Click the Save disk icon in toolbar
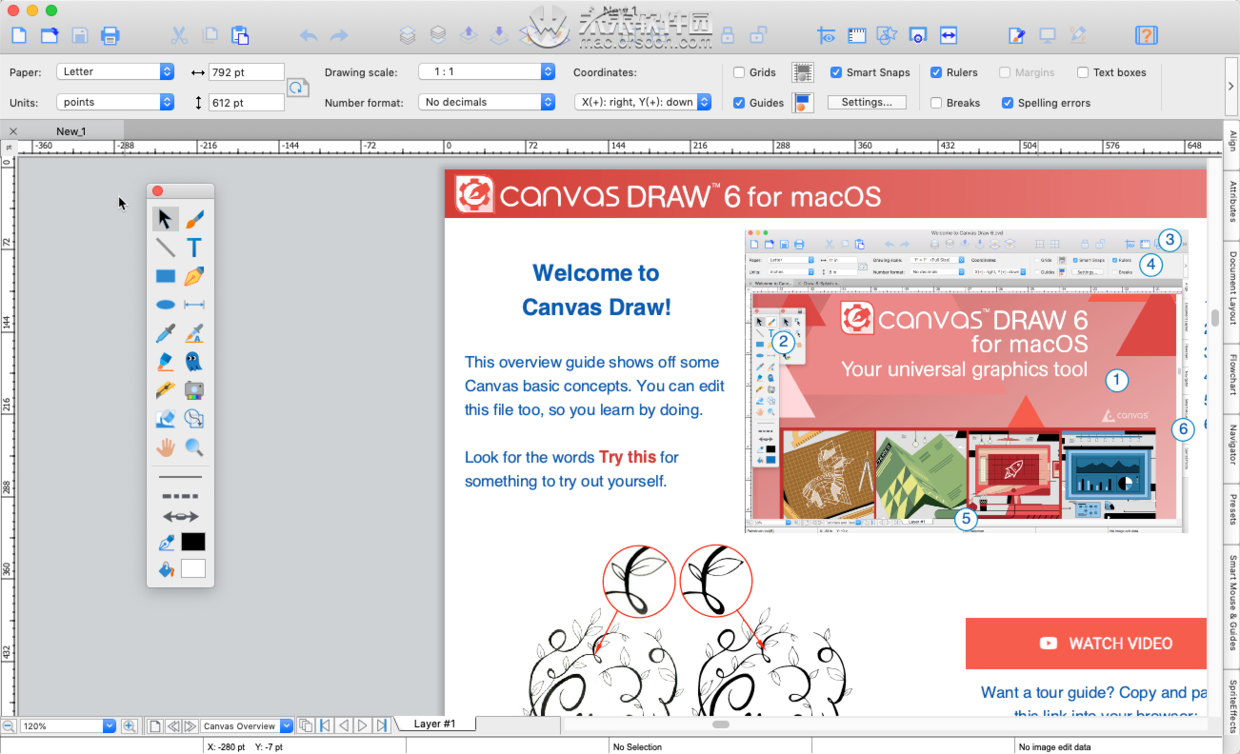This screenshot has height=754, width=1240. coord(80,36)
